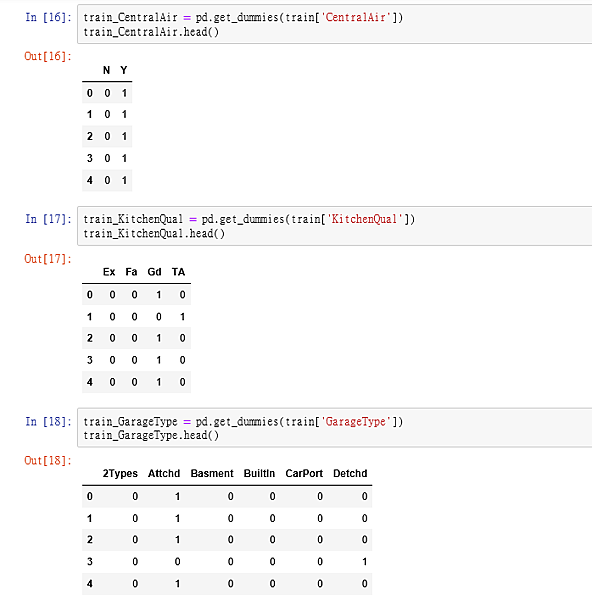Click the N column header in CentralAir table
592x600 pixels.
[106, 70]
